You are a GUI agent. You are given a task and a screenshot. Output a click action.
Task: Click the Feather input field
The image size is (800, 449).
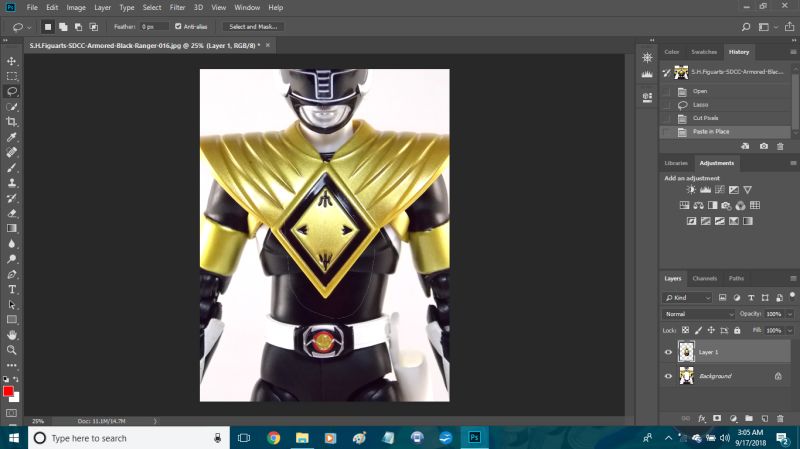(x=154, y=27)
